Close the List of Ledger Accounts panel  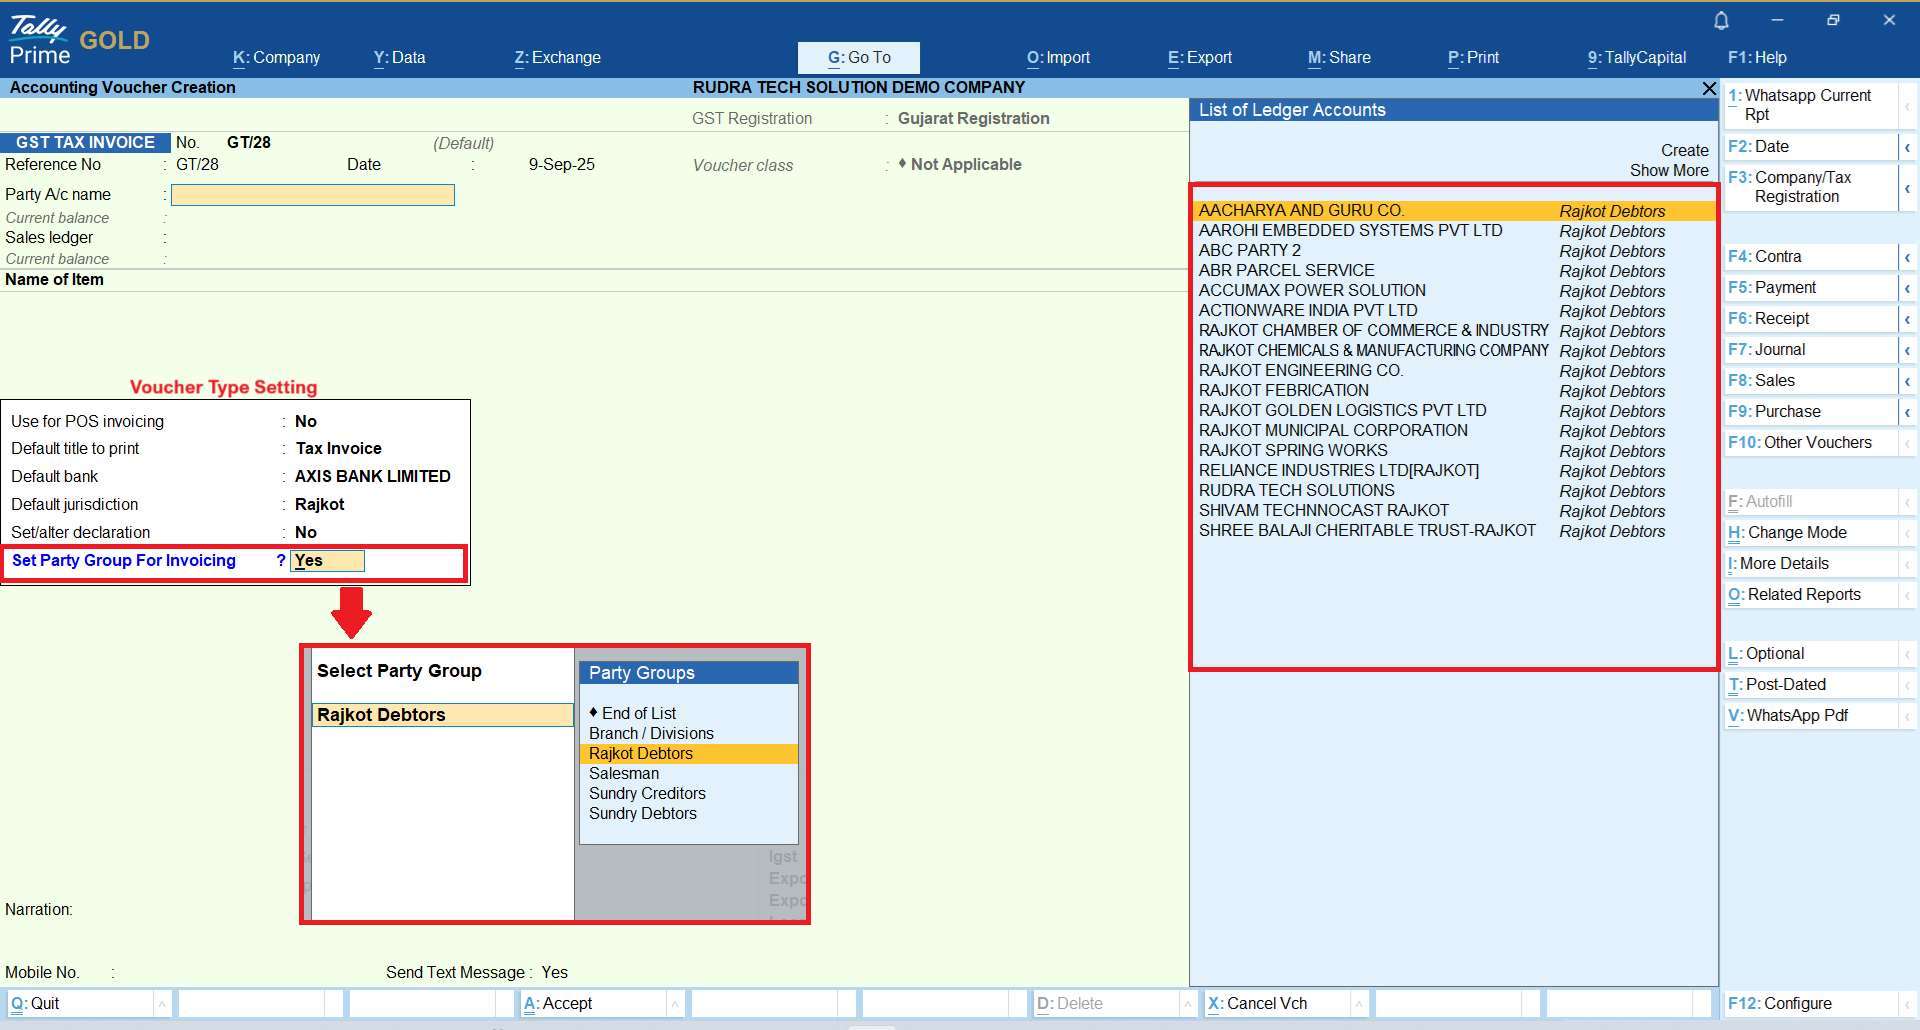(1709, 89)
